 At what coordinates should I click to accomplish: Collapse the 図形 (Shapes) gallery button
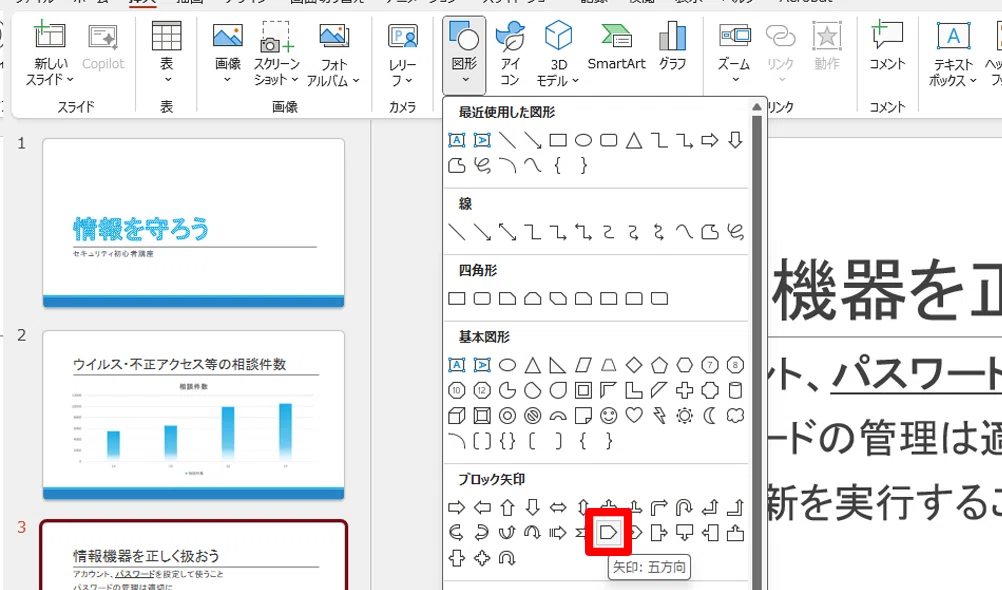point(464,54)
